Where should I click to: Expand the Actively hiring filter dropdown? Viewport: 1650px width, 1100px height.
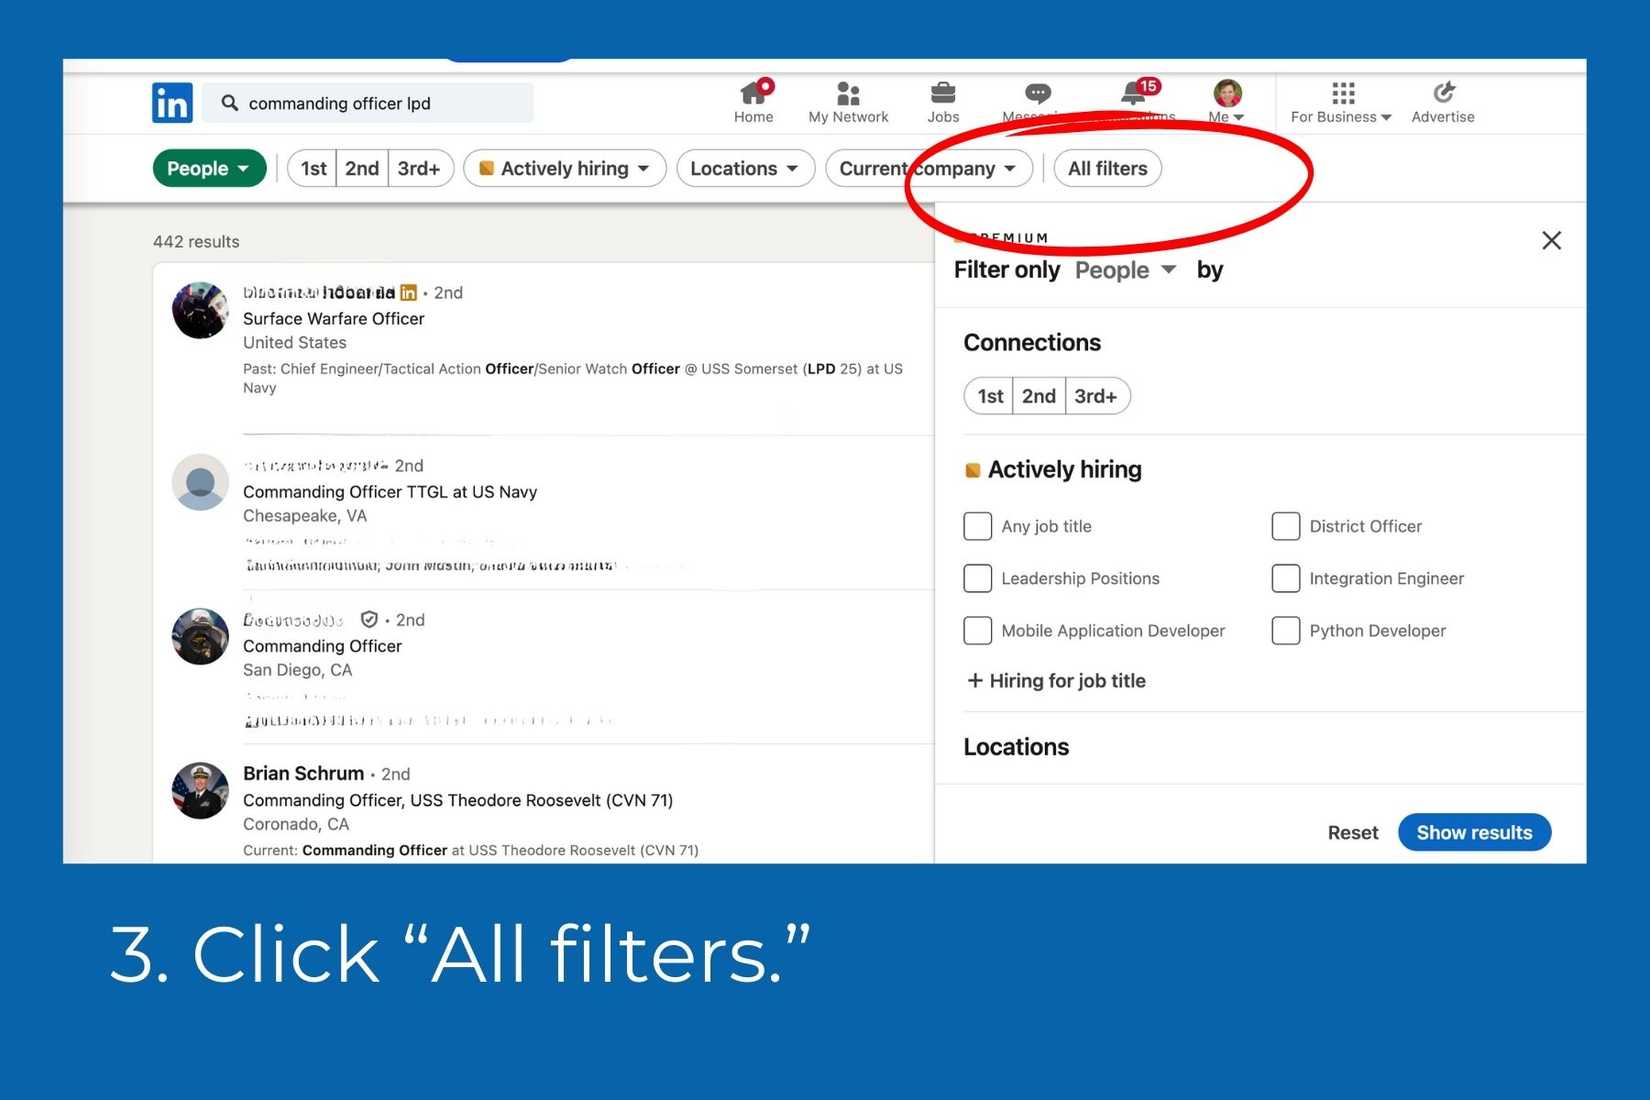click(565, 168)
